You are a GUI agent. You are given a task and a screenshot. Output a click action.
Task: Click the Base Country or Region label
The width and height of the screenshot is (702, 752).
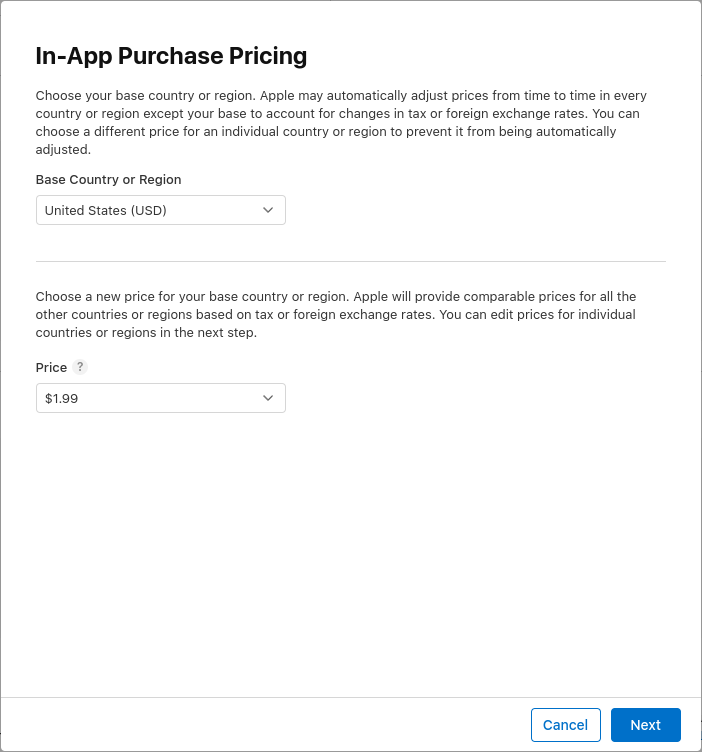(x=108, y=180)
